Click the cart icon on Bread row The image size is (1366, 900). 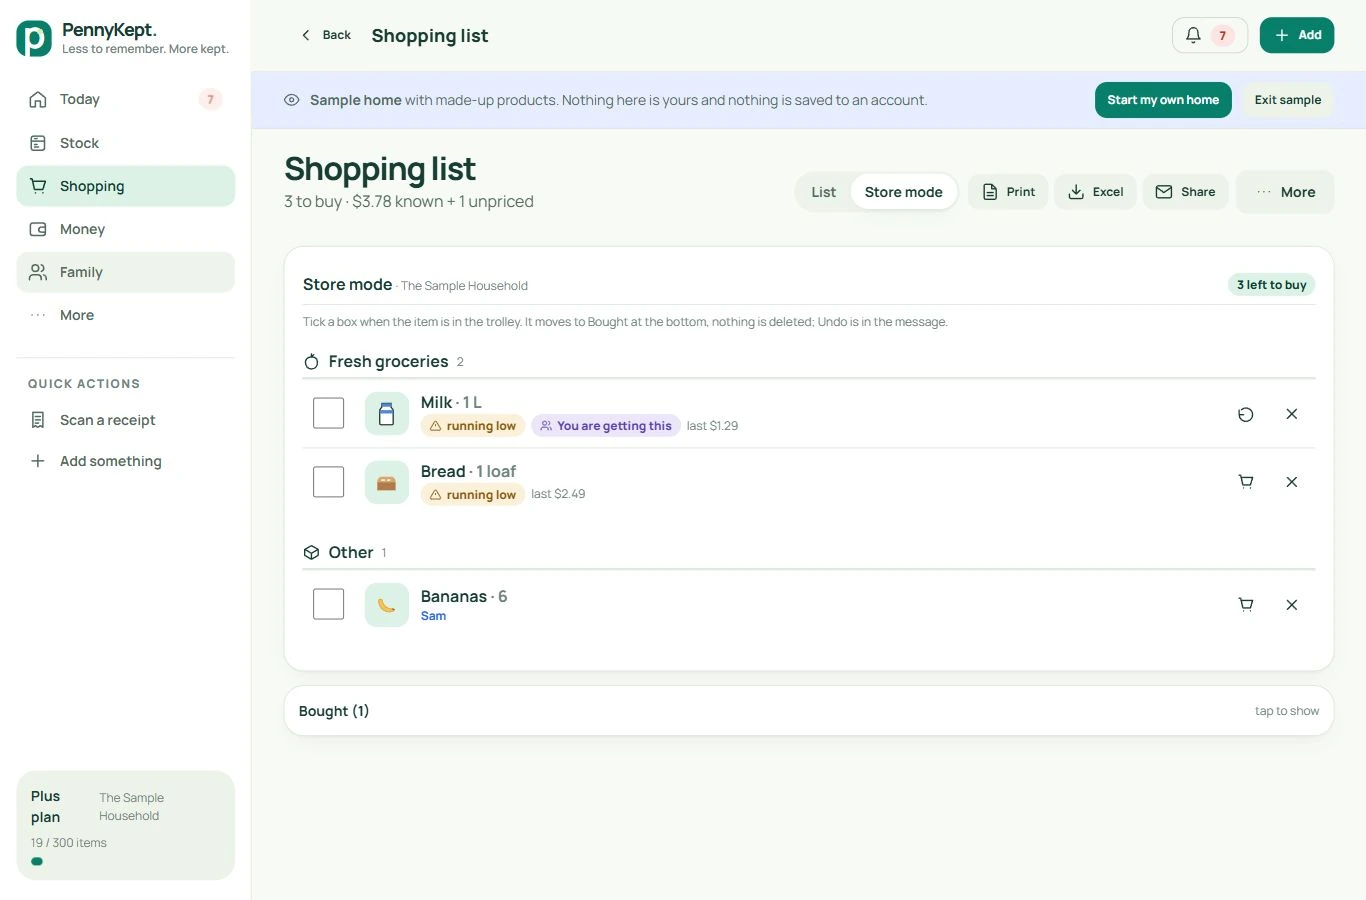pos(1246,482)
